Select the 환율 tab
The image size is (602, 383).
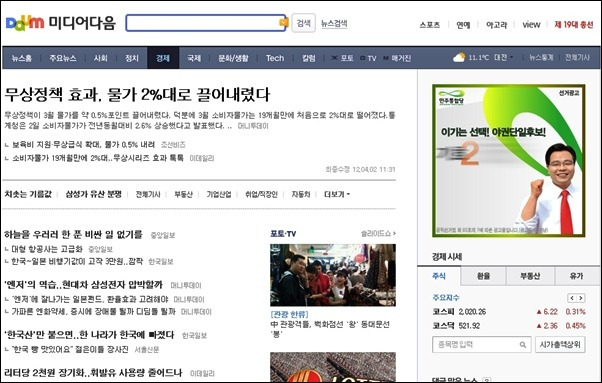point(483,276)
